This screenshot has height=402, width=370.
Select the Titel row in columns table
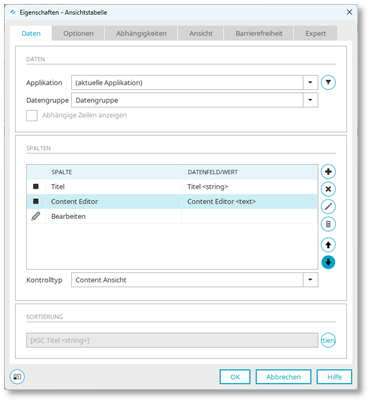172,187
